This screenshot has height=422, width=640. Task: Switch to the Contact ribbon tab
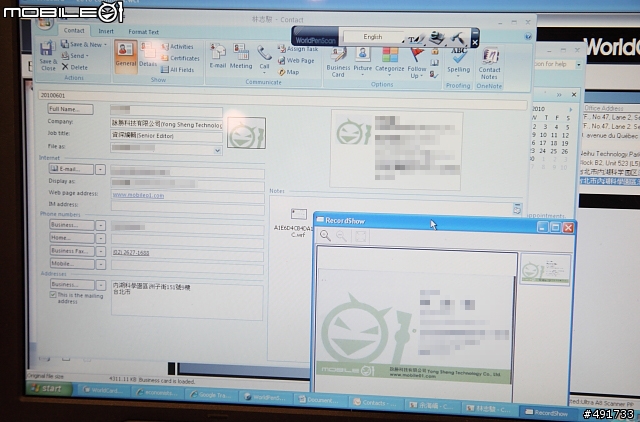coord(74,30)
